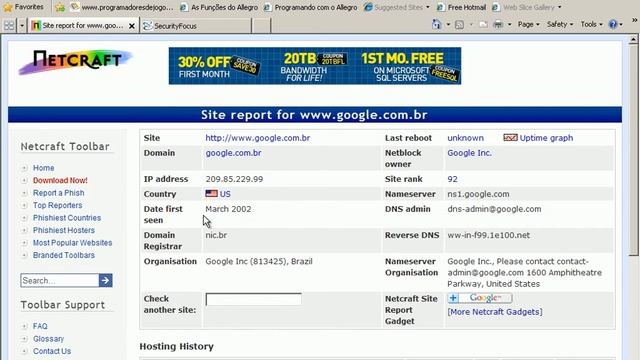Open the Phishiest Countries link

[67, 218]
